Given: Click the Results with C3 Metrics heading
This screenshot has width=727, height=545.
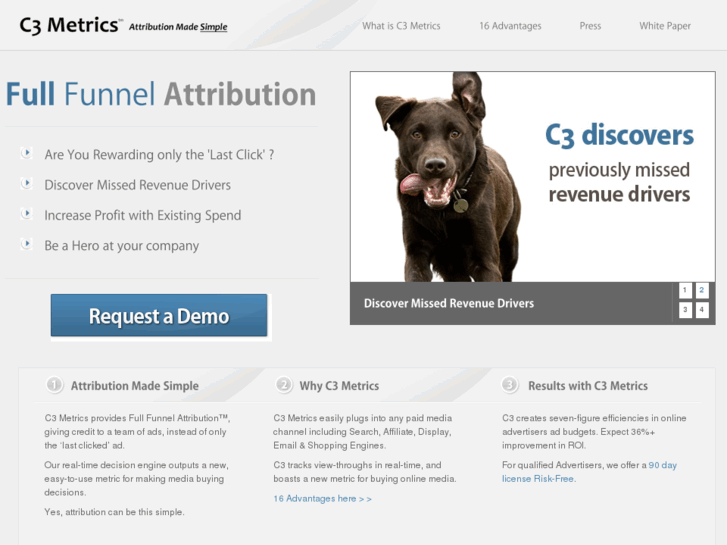Looking at the screenshot, I should (588, 386).
